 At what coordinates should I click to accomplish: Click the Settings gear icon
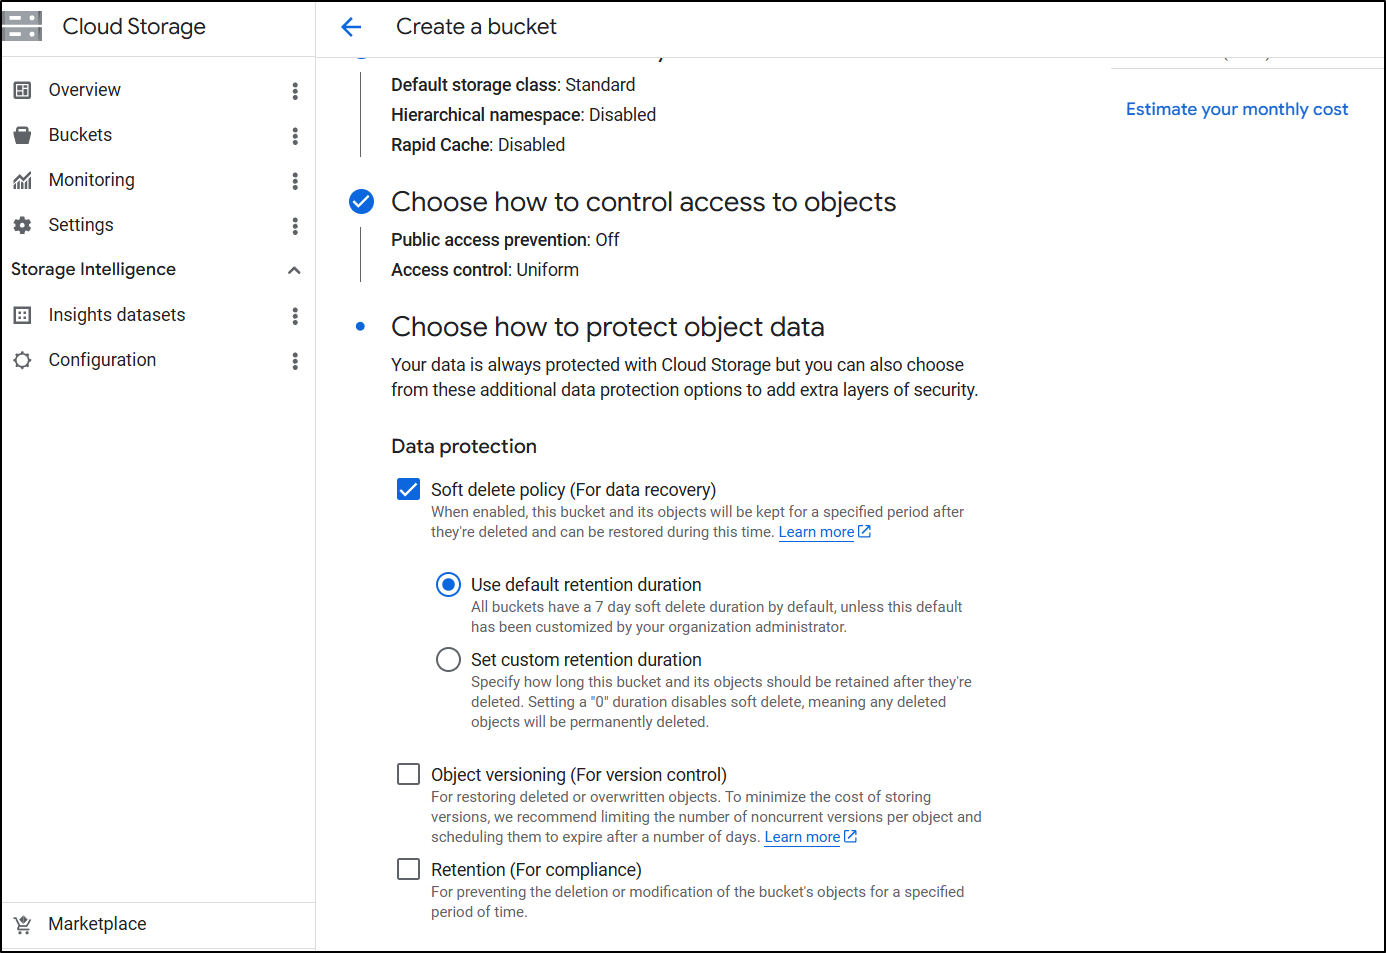coord(22,225)
